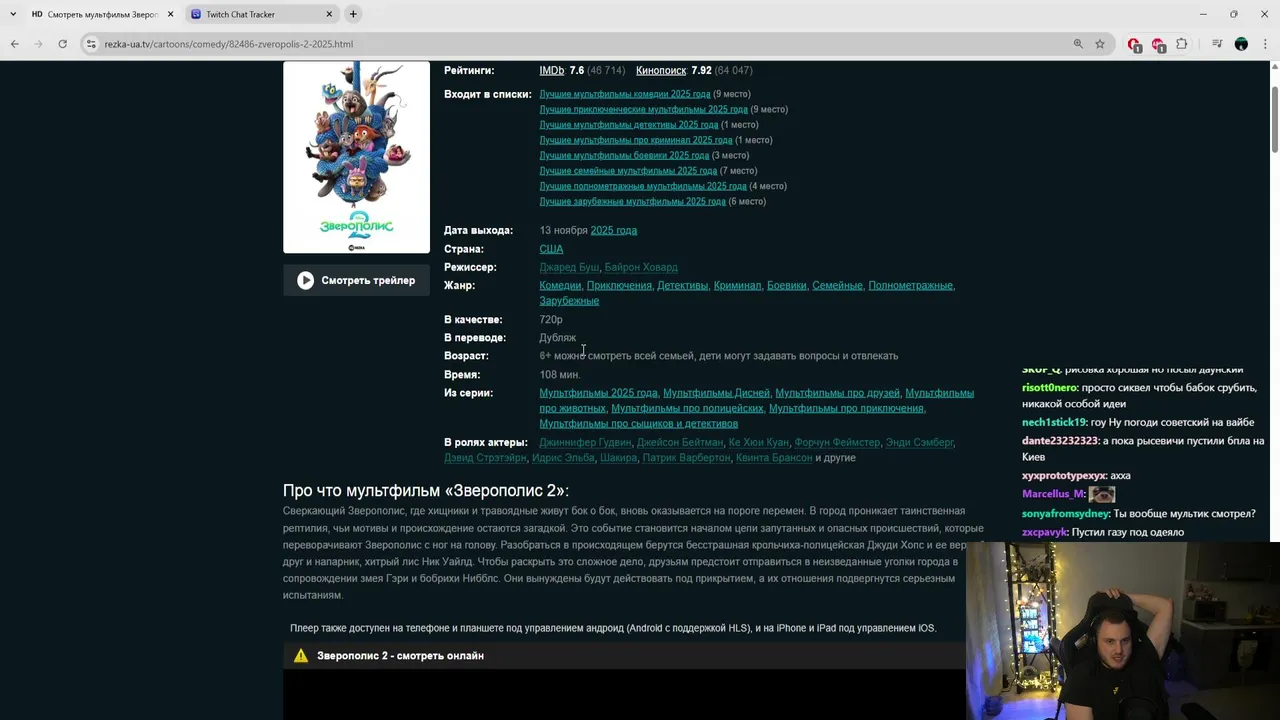Open actor Джиннифер Гудвин link

pos(585,443)
